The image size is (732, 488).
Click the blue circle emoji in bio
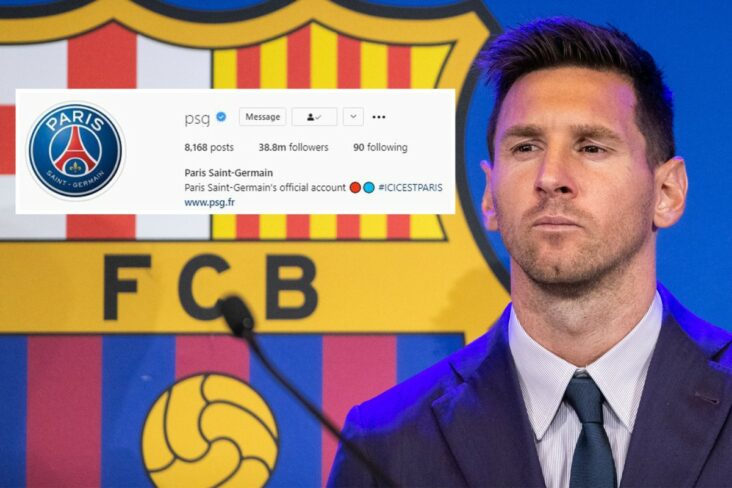369,188
